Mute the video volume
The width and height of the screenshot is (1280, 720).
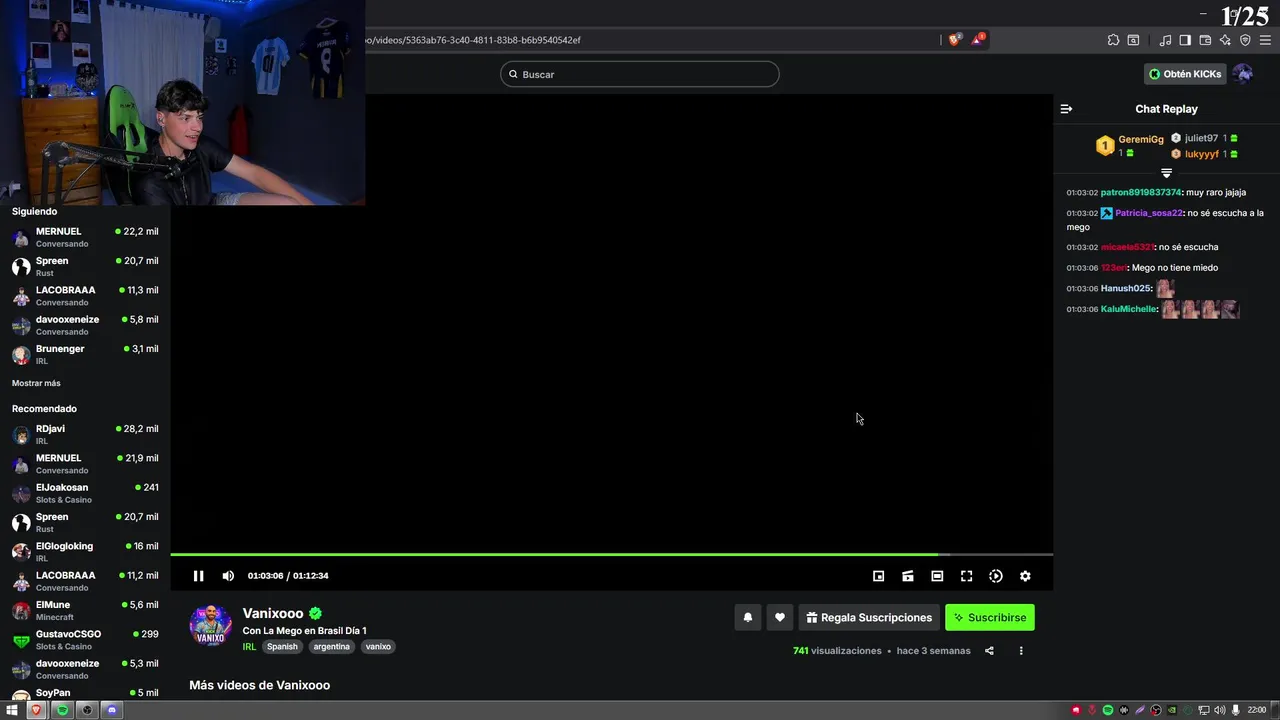coord(228,576)
